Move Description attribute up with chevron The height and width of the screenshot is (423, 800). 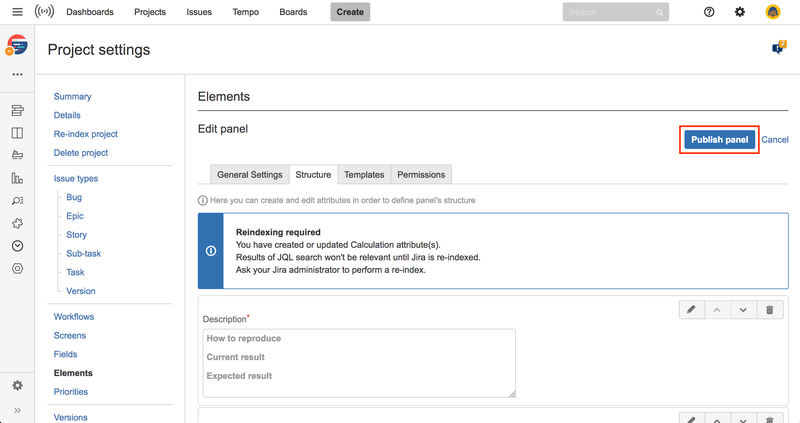pyautogui.click(x=717, y=310)
